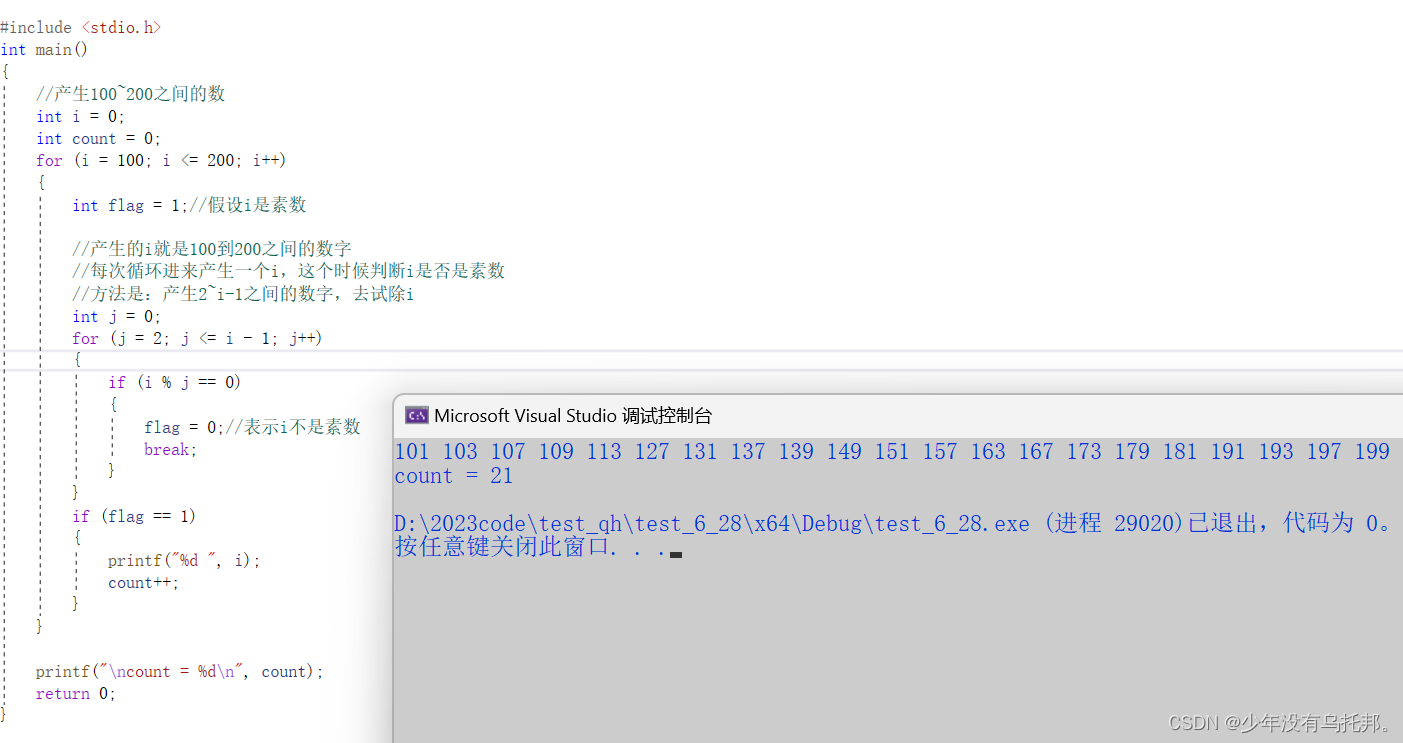Click the Microsoft Visual Studio 调试控制台 title
The height and width of the screenshot is (743, 1403).
573,416
